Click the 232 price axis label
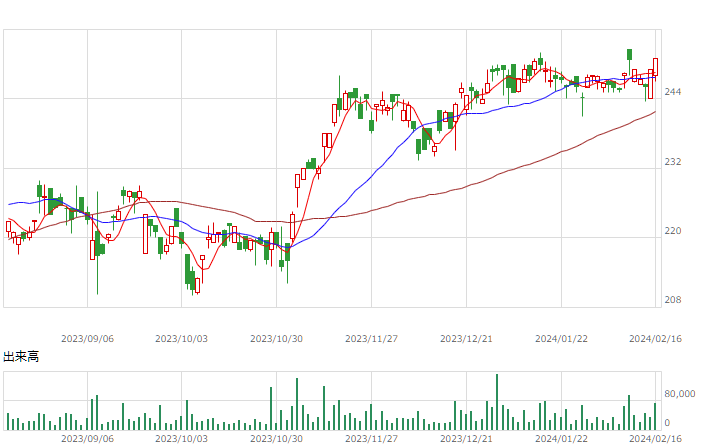The image size is (702, 446). point(672,162)
